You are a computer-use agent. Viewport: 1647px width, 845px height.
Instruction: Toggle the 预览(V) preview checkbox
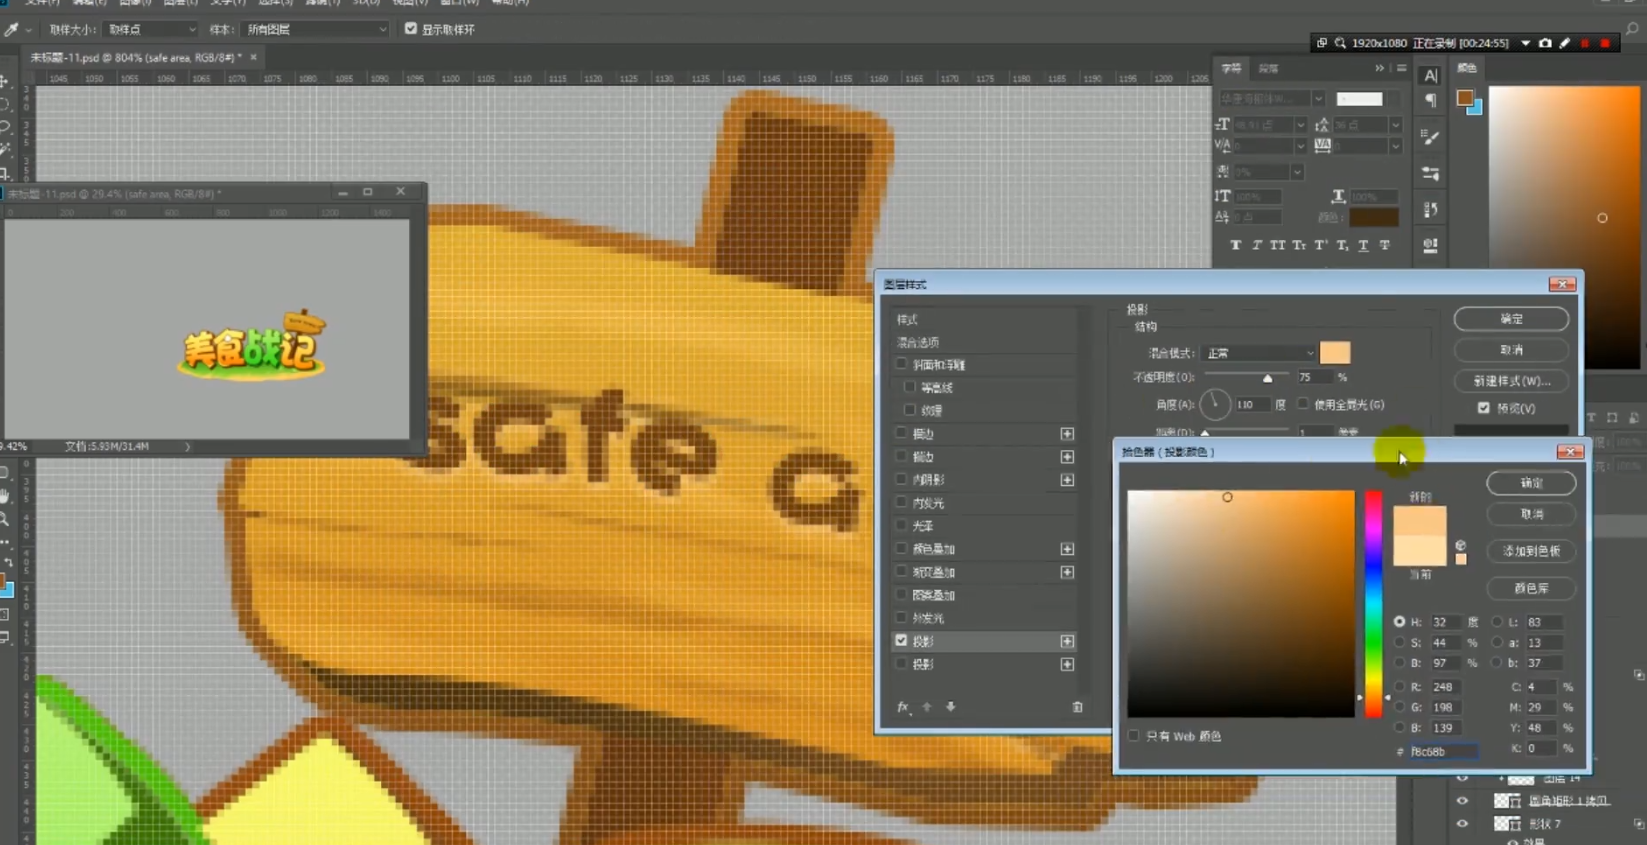point(1484,408)
